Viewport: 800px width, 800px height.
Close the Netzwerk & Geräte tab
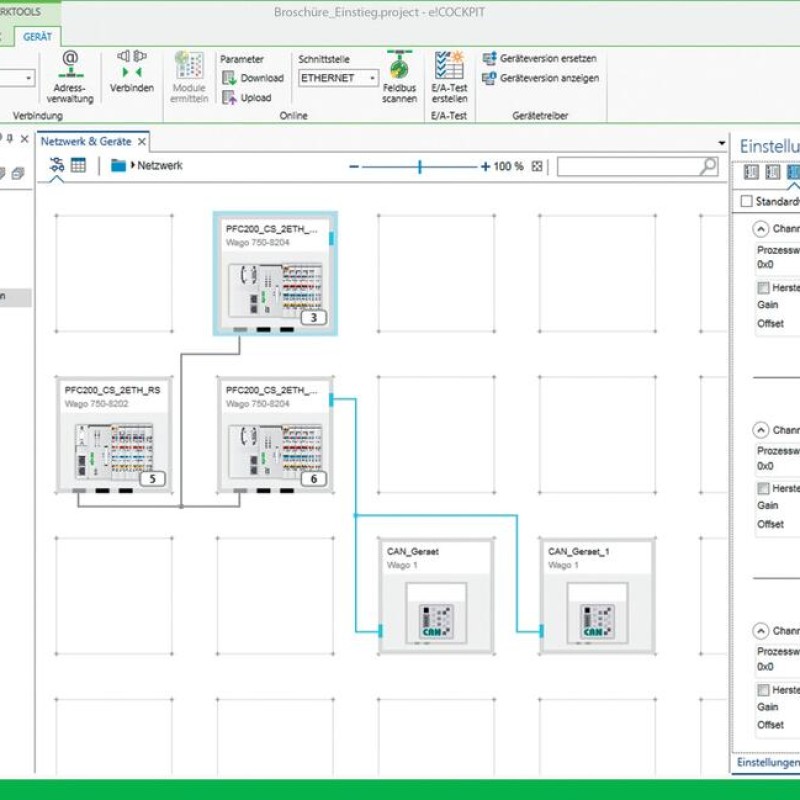[142, 141]
